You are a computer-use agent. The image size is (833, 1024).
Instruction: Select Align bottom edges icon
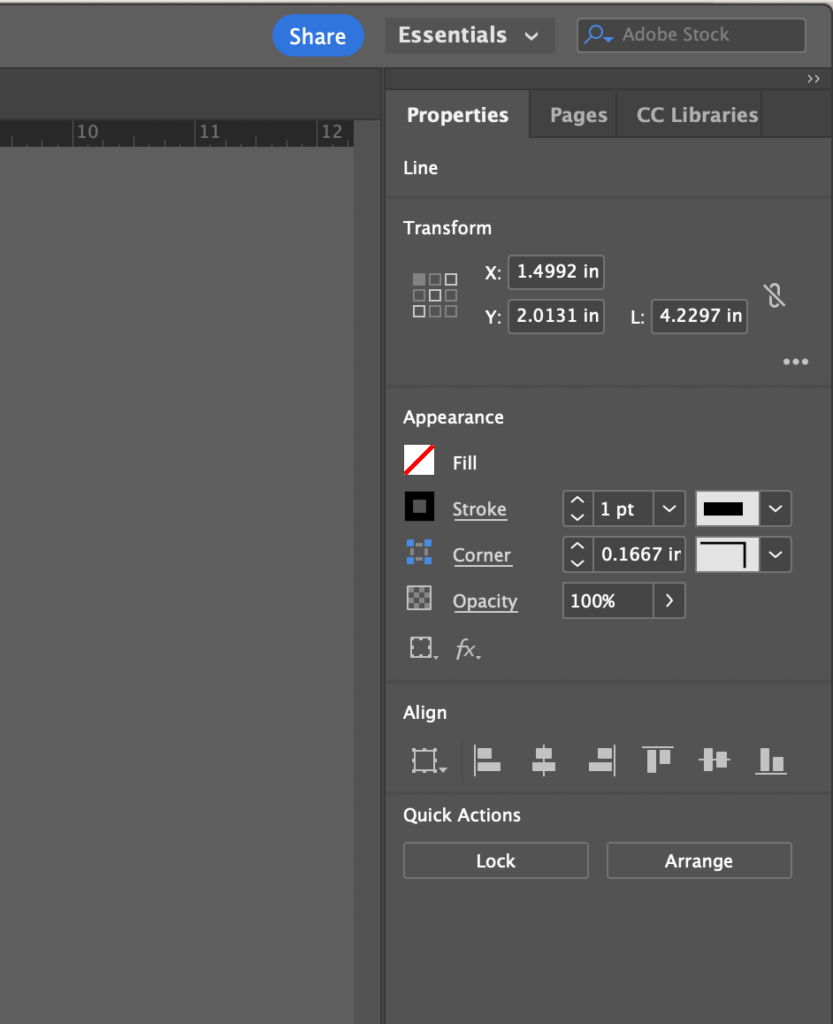[x=770, y=760]
